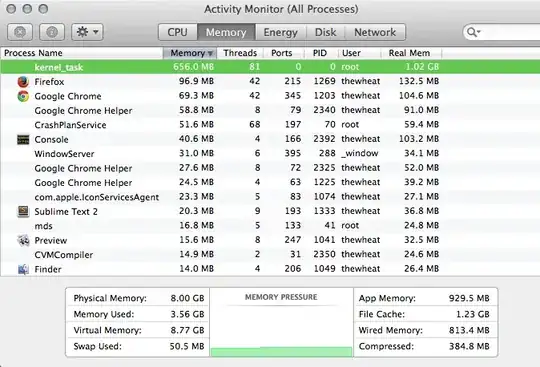The image size is (540, 367).
Task: Select the Firefox process name
Action: coord(49,82)
